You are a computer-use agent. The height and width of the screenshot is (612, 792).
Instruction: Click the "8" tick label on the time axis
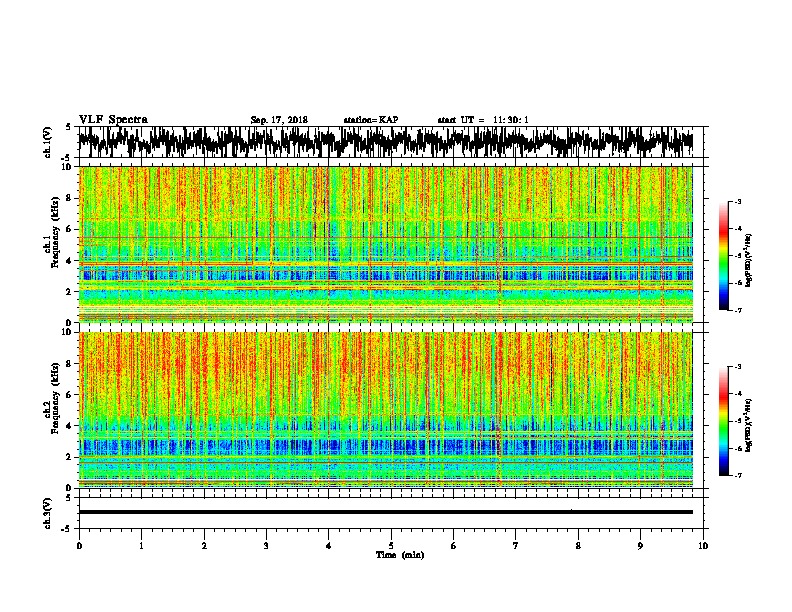coord(578,546)
